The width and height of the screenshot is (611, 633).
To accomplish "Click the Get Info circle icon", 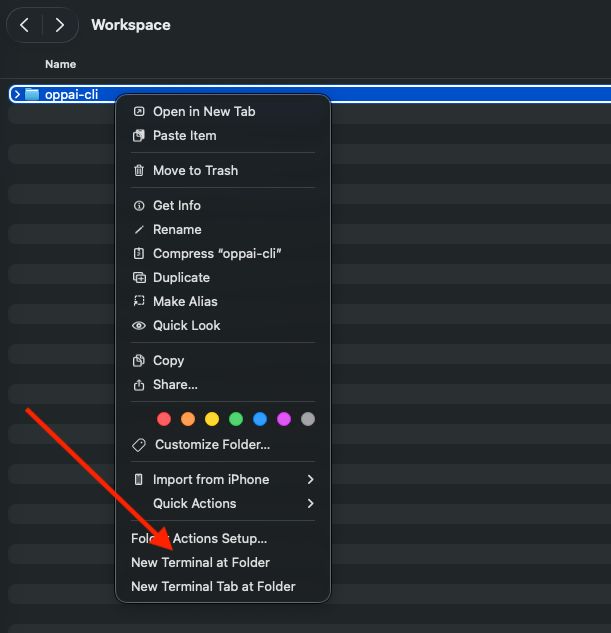I will pyautogui.click(x=139, y=205).
